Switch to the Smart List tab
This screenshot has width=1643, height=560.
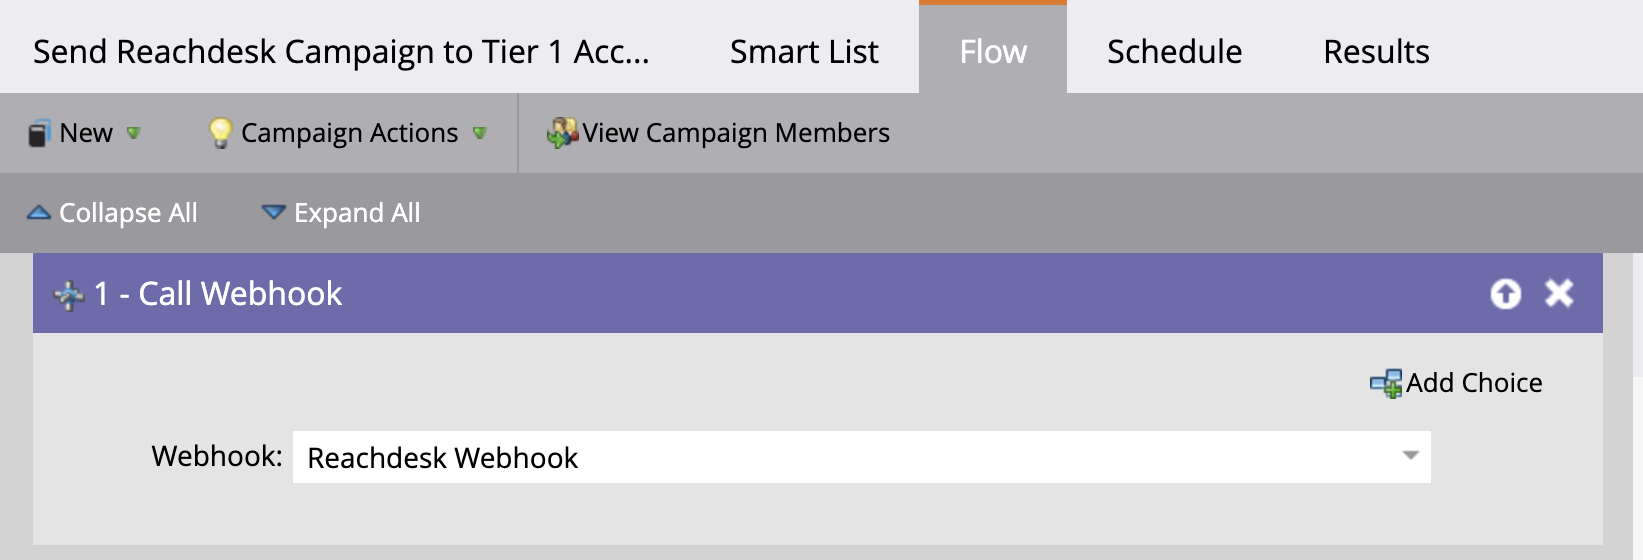click(804, 51)
